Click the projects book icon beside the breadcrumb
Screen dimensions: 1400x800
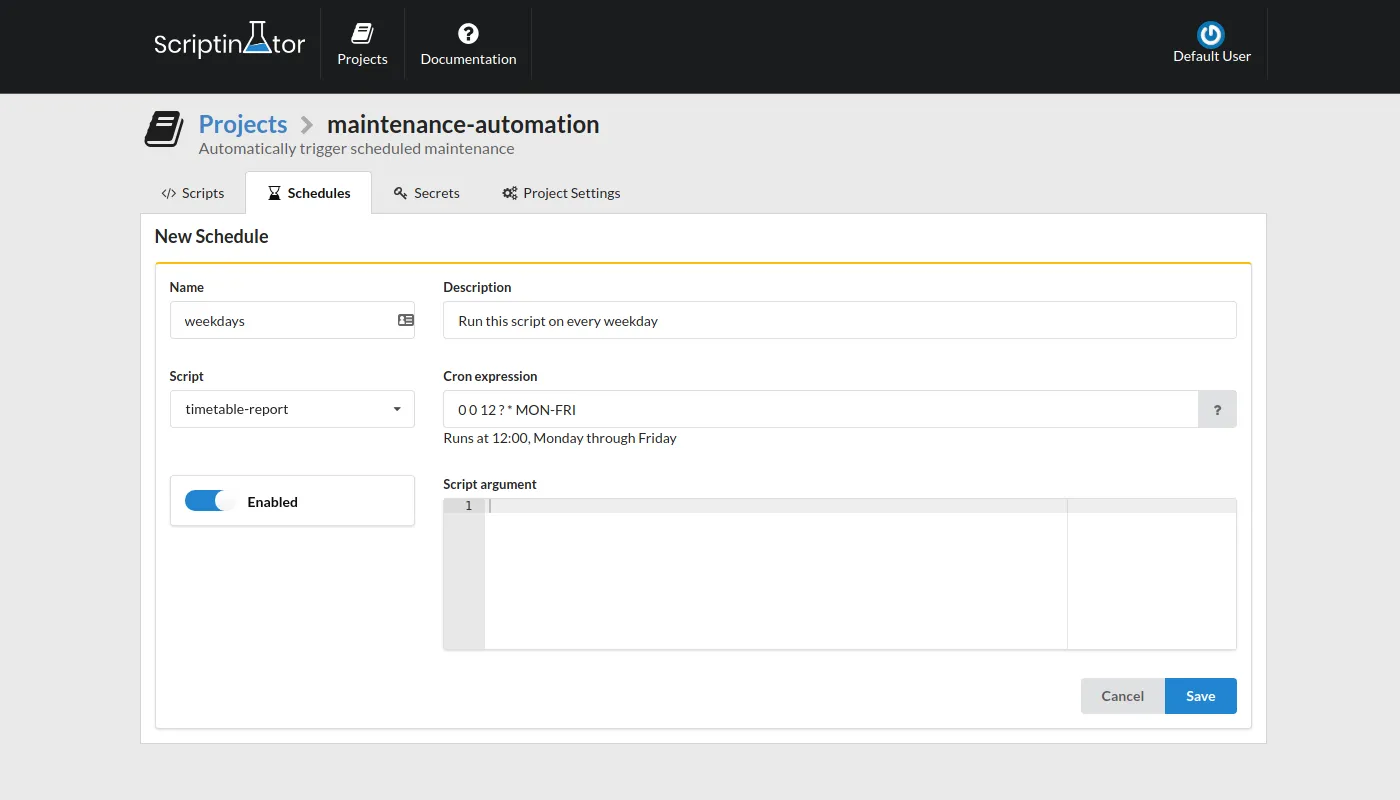[164, 130]
